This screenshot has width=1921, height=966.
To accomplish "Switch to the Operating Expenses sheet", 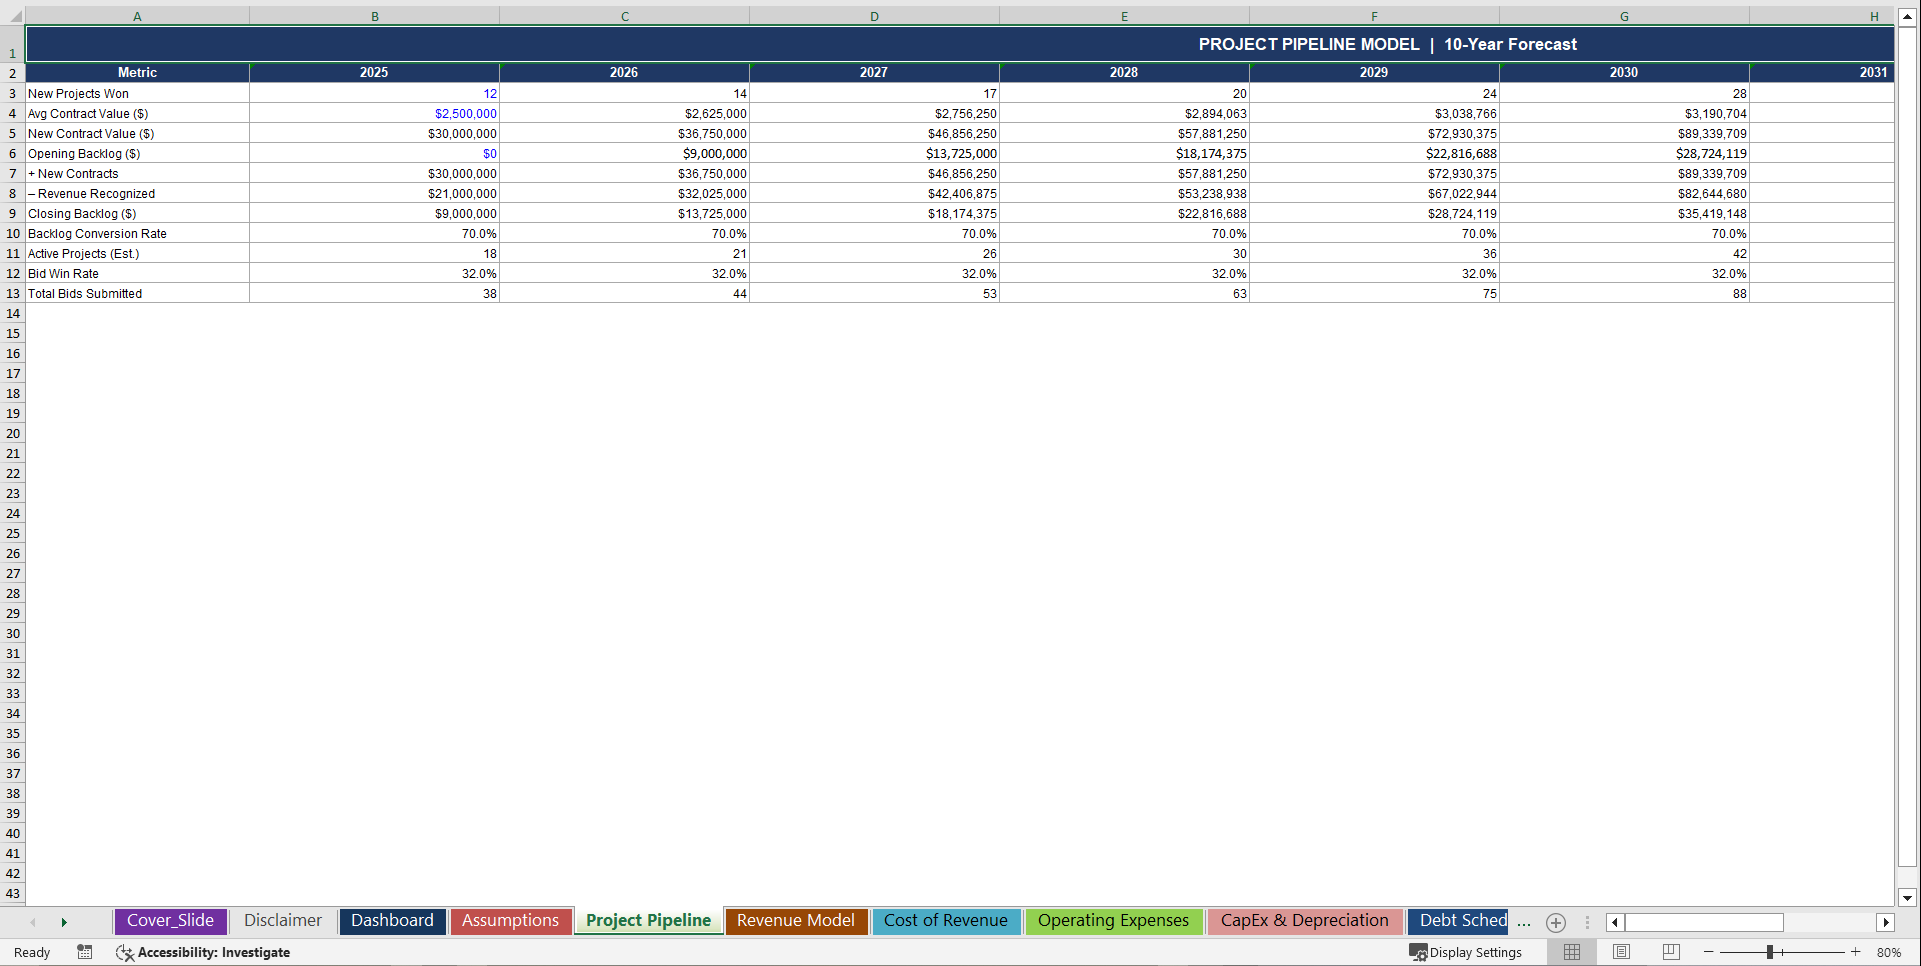I will point(1113,921).
